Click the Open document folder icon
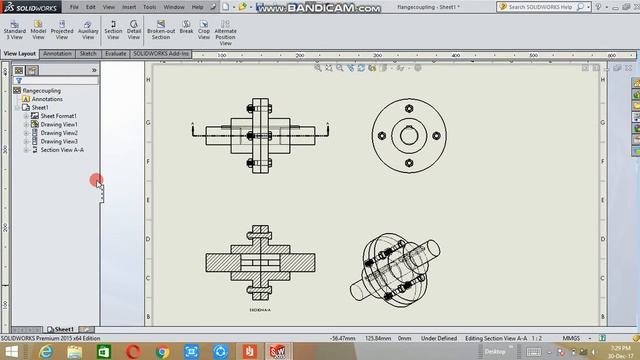 coord(242,7)
